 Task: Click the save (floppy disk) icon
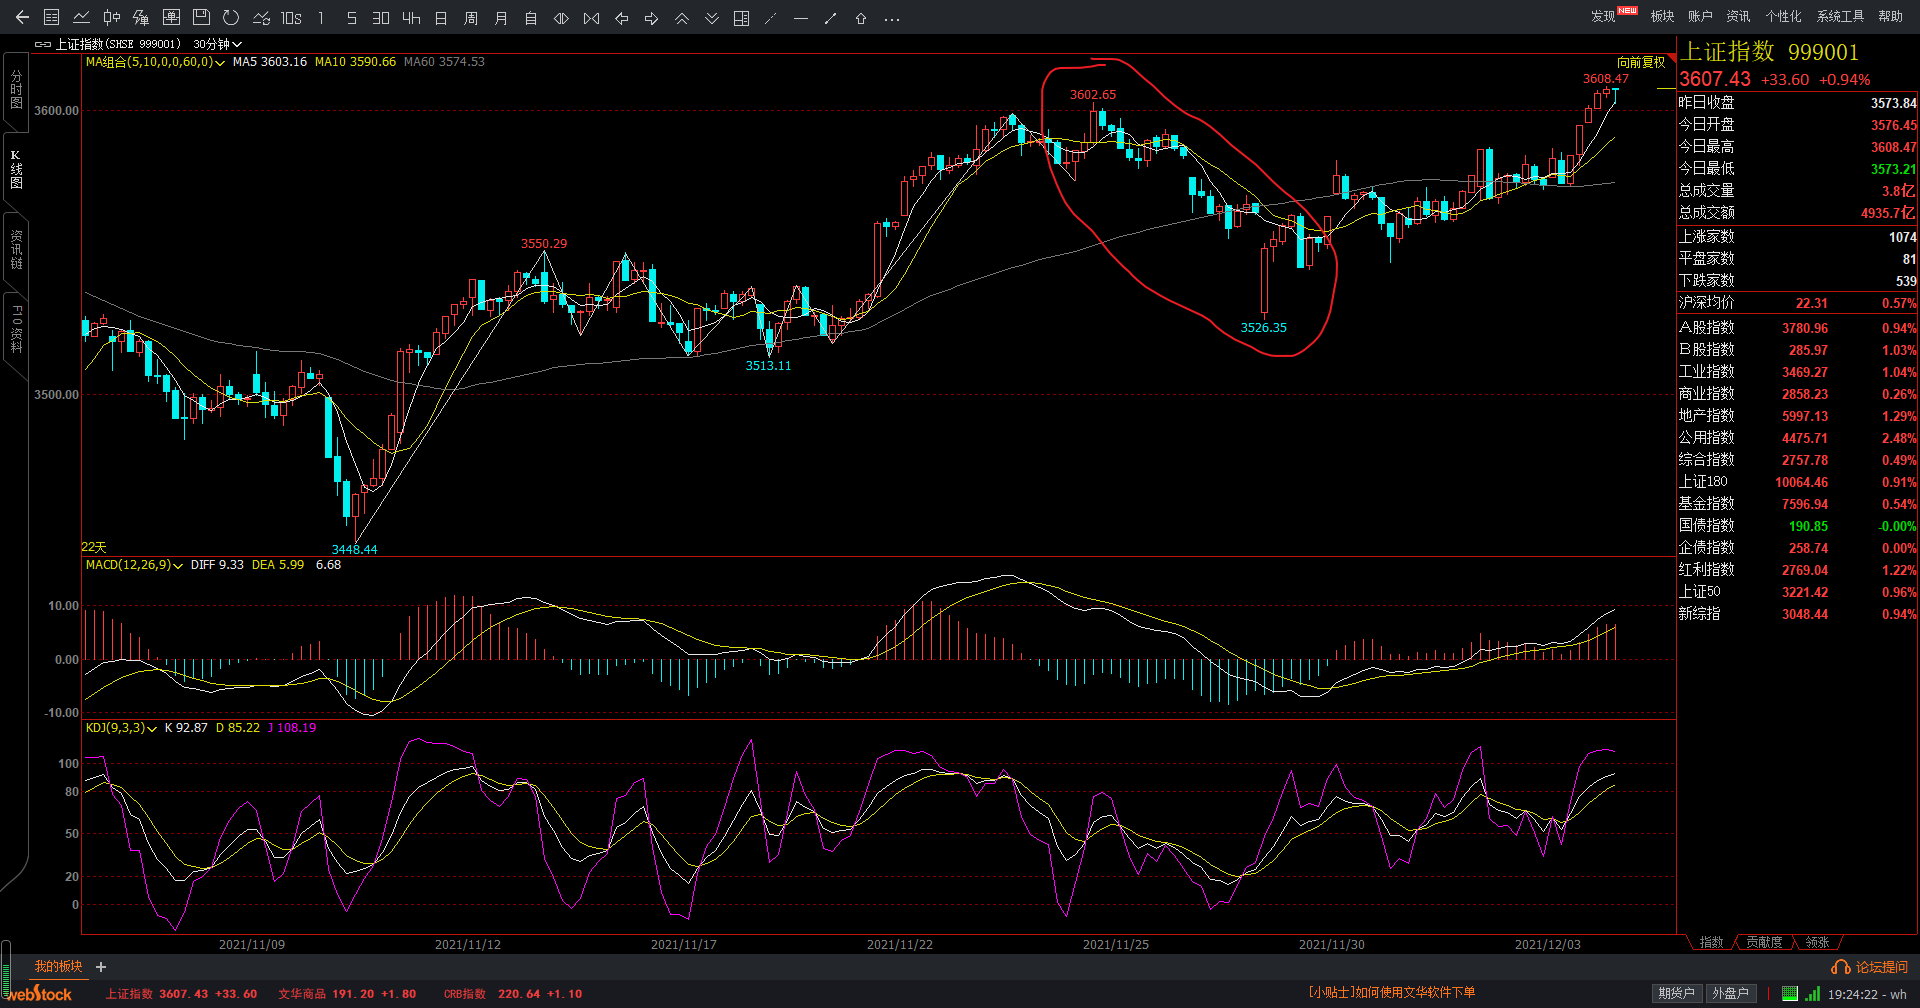click(201, 18)
